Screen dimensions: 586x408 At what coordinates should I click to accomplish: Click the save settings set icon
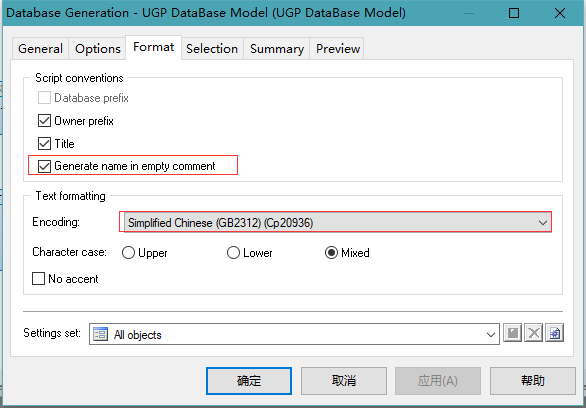pyautogui.click(x=512, y=333)
